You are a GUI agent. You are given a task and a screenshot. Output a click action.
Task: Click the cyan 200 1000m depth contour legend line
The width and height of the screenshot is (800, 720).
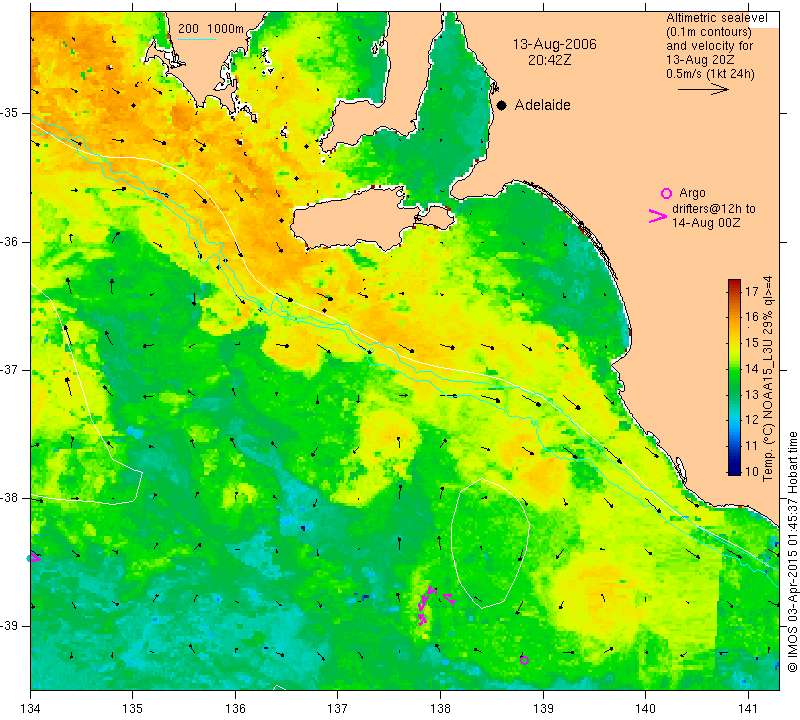(196, 39)
